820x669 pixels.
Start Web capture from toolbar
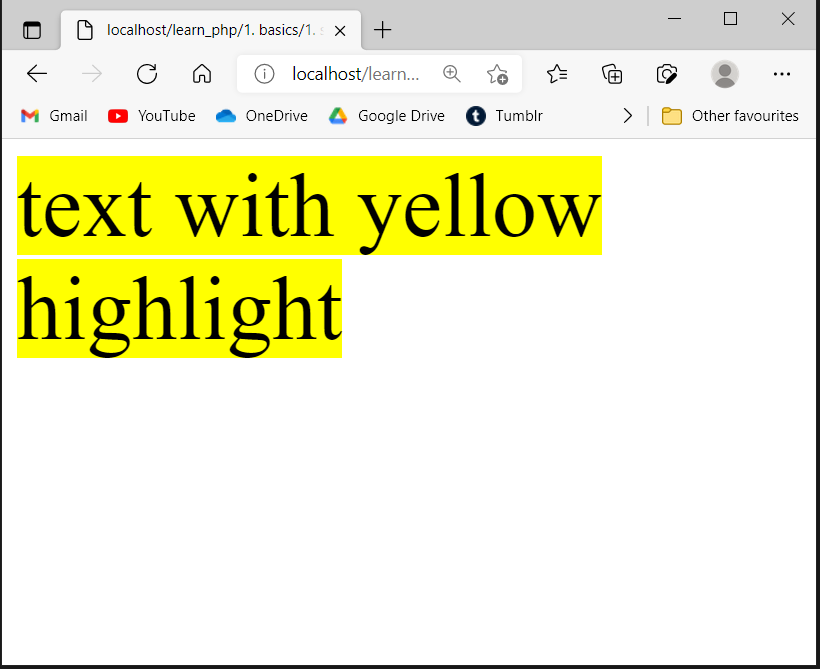667,74
